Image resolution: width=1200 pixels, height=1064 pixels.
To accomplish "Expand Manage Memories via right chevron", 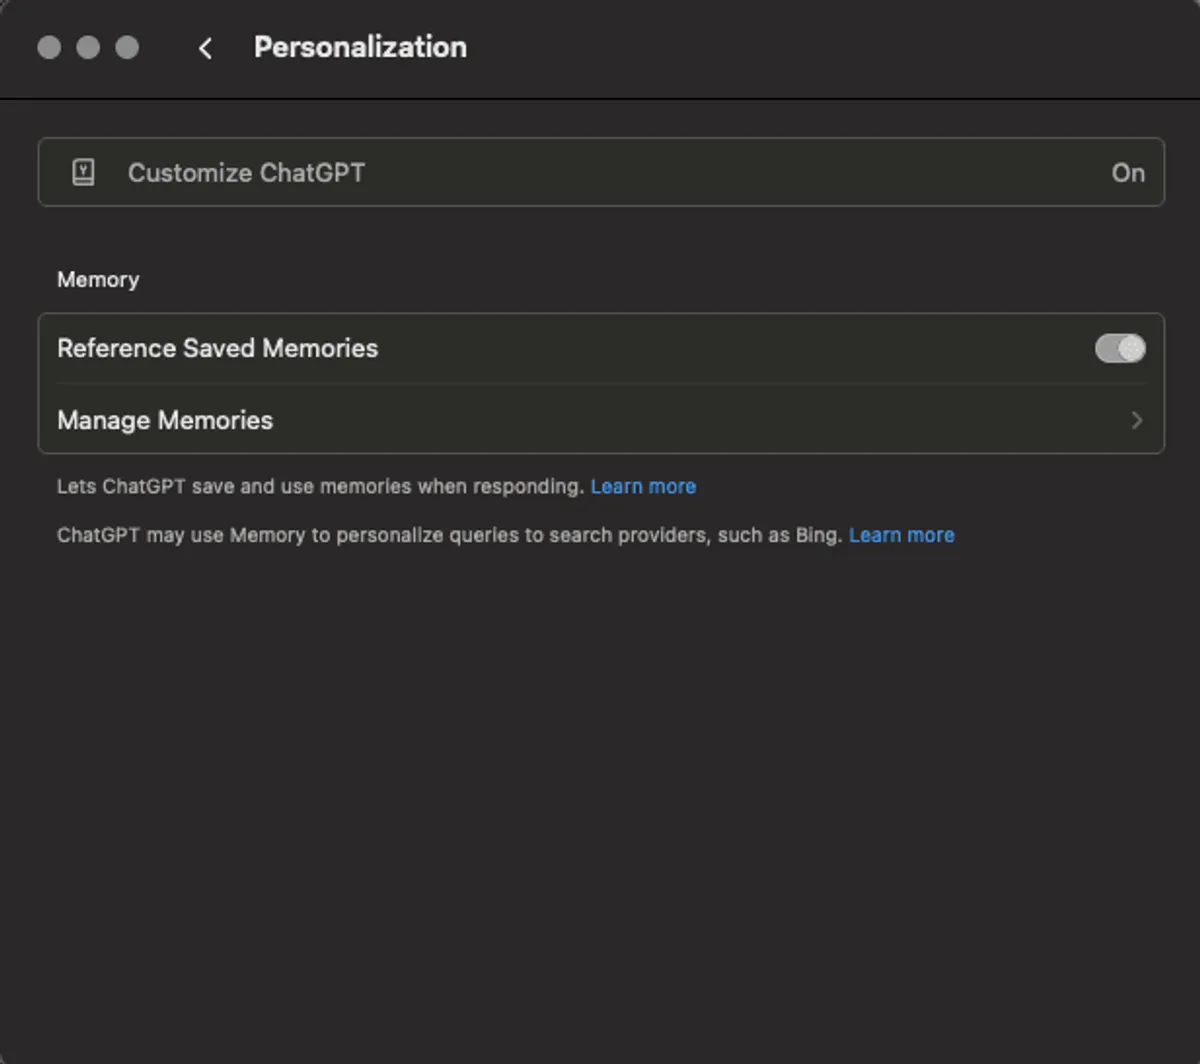I will tap(1136, 420).
